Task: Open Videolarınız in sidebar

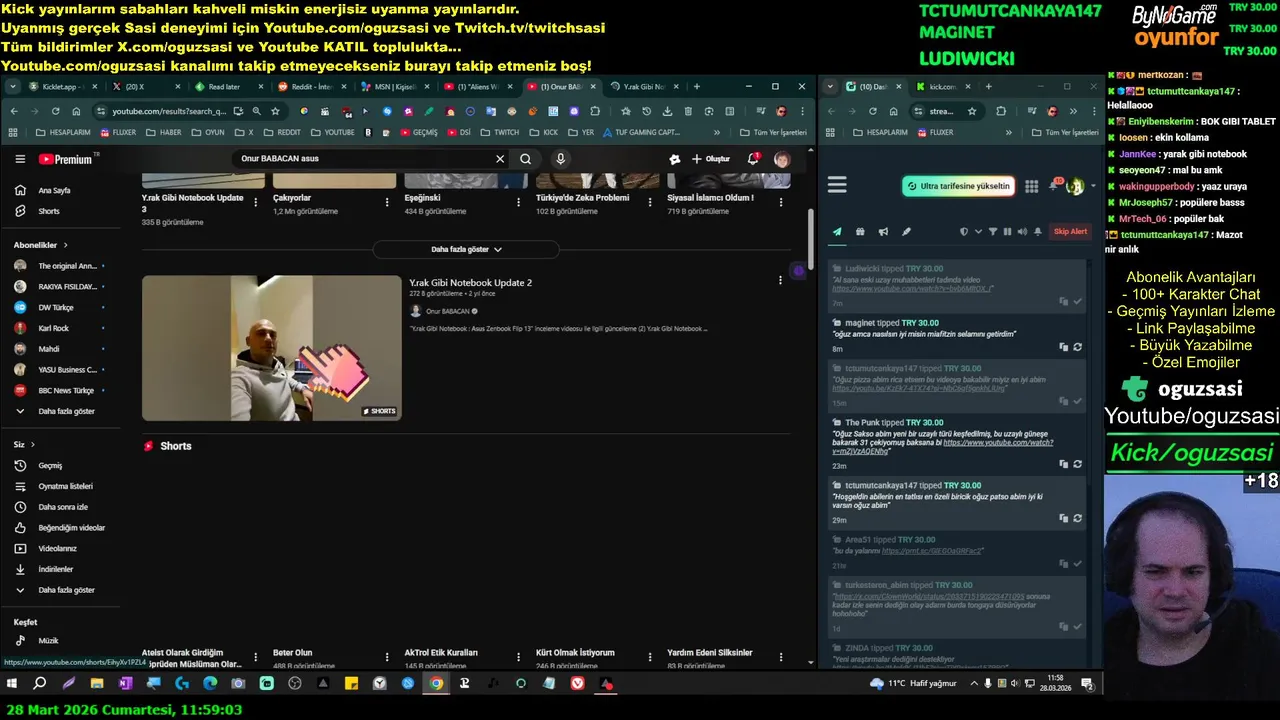Action: coord(60,548)
